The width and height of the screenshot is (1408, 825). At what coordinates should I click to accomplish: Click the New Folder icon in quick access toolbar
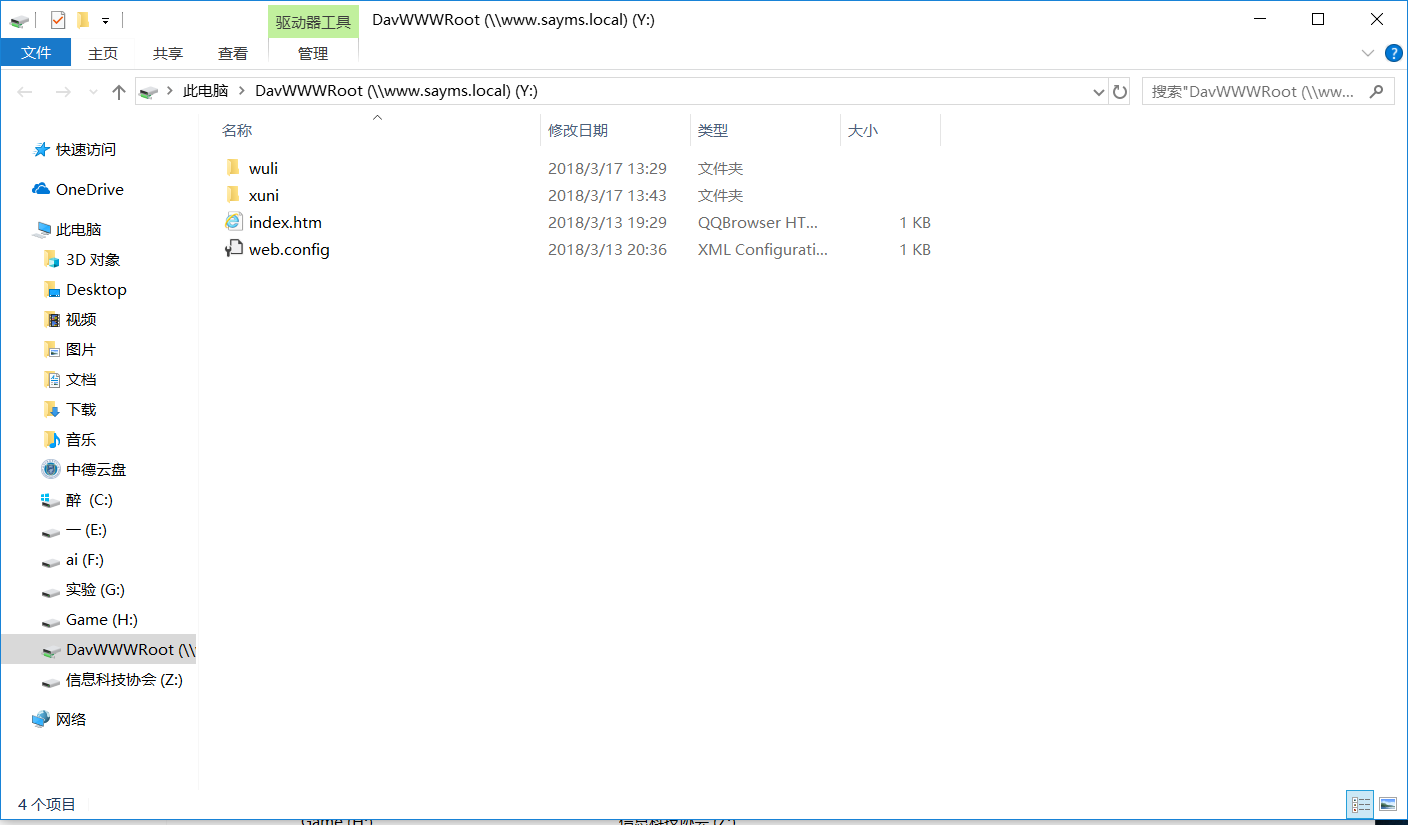[x=83, y=19]
